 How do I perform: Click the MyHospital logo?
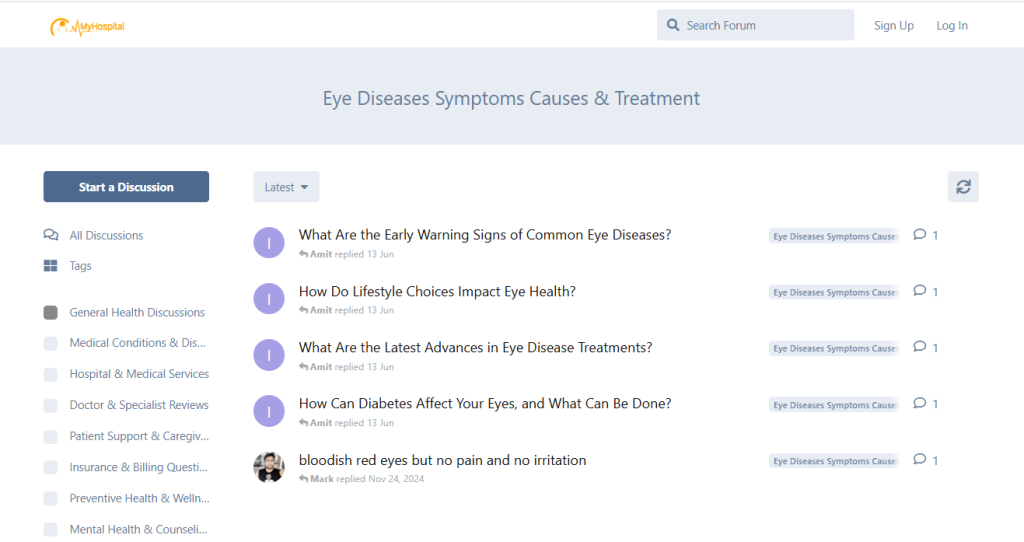87,26
